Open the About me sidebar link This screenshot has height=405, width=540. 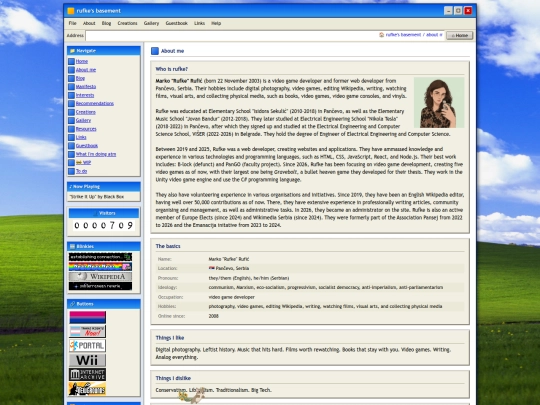[x=86, y=70]
